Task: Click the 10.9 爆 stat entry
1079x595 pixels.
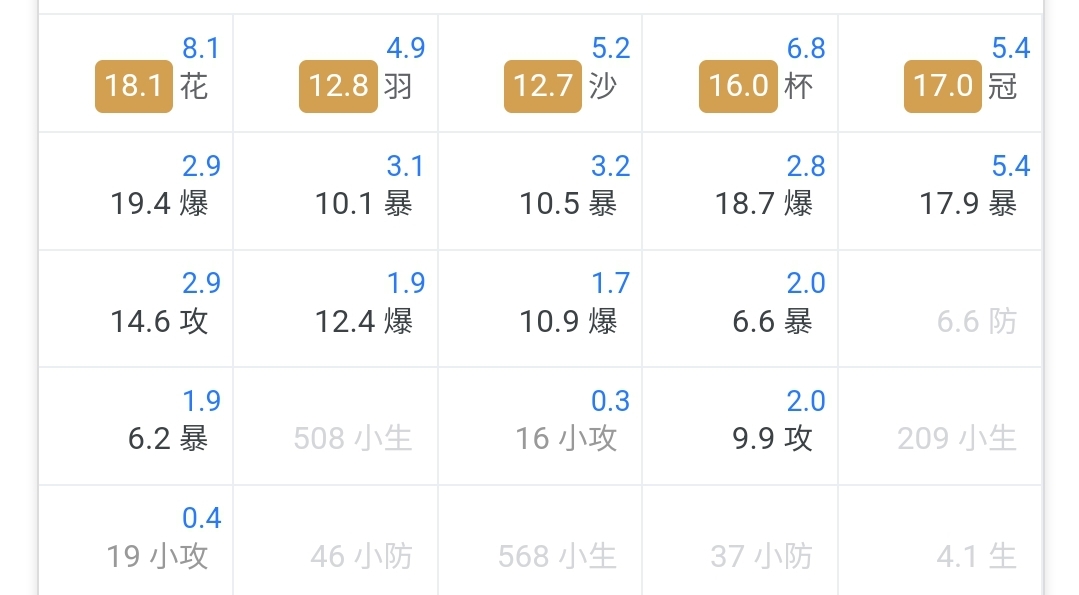Action: pos(568,321)
